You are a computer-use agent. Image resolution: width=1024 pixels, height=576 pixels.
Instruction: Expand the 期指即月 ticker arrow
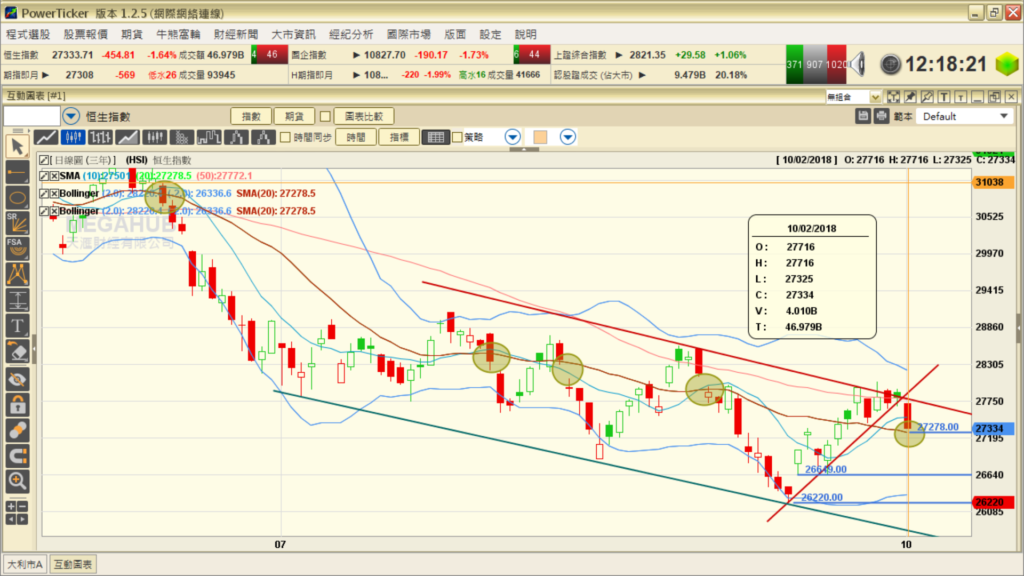pos(45,75)
